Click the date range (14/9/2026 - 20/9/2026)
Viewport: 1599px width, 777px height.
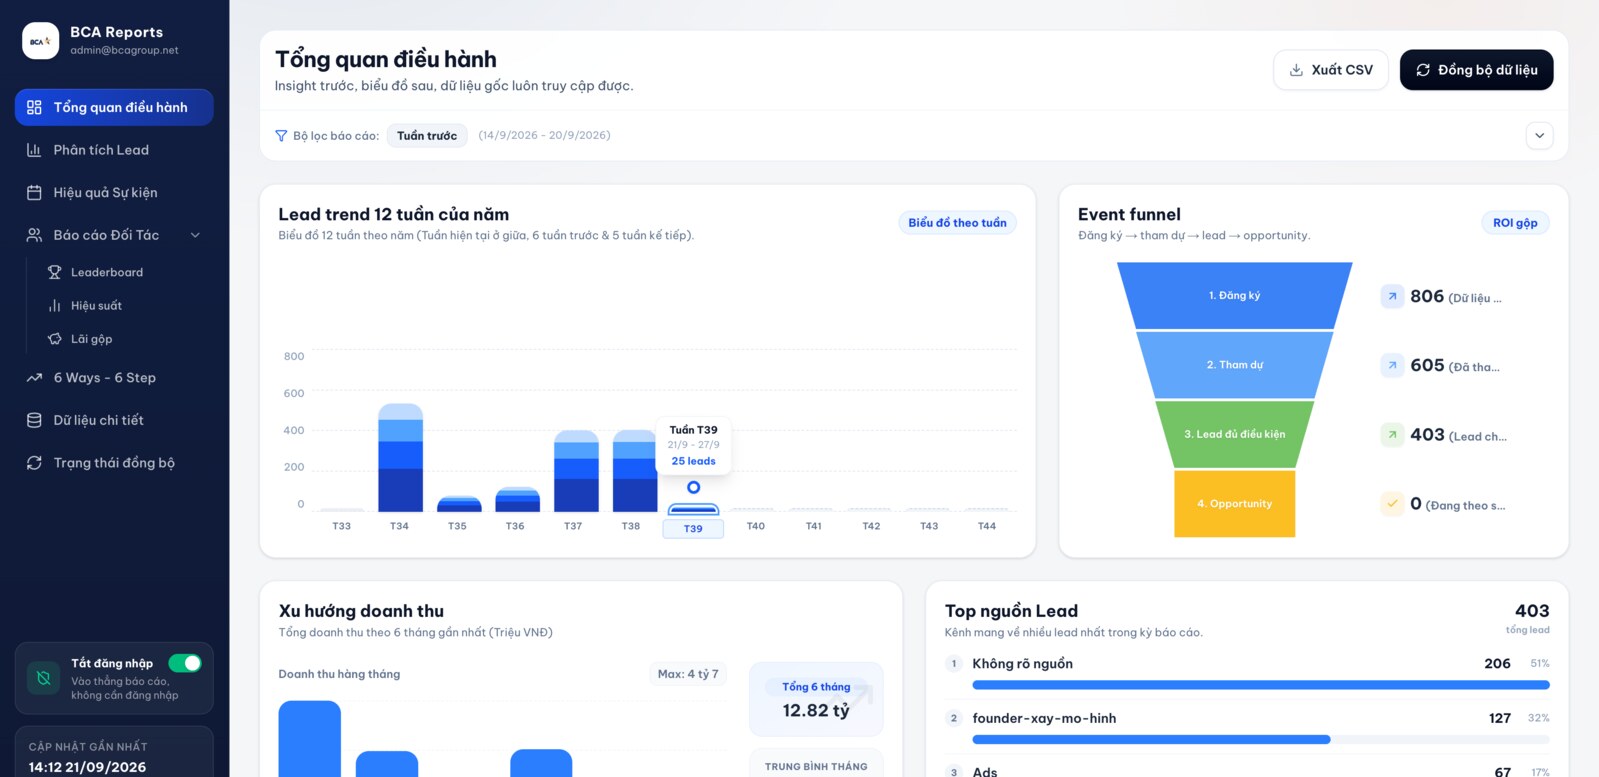[x=544, y=135]
